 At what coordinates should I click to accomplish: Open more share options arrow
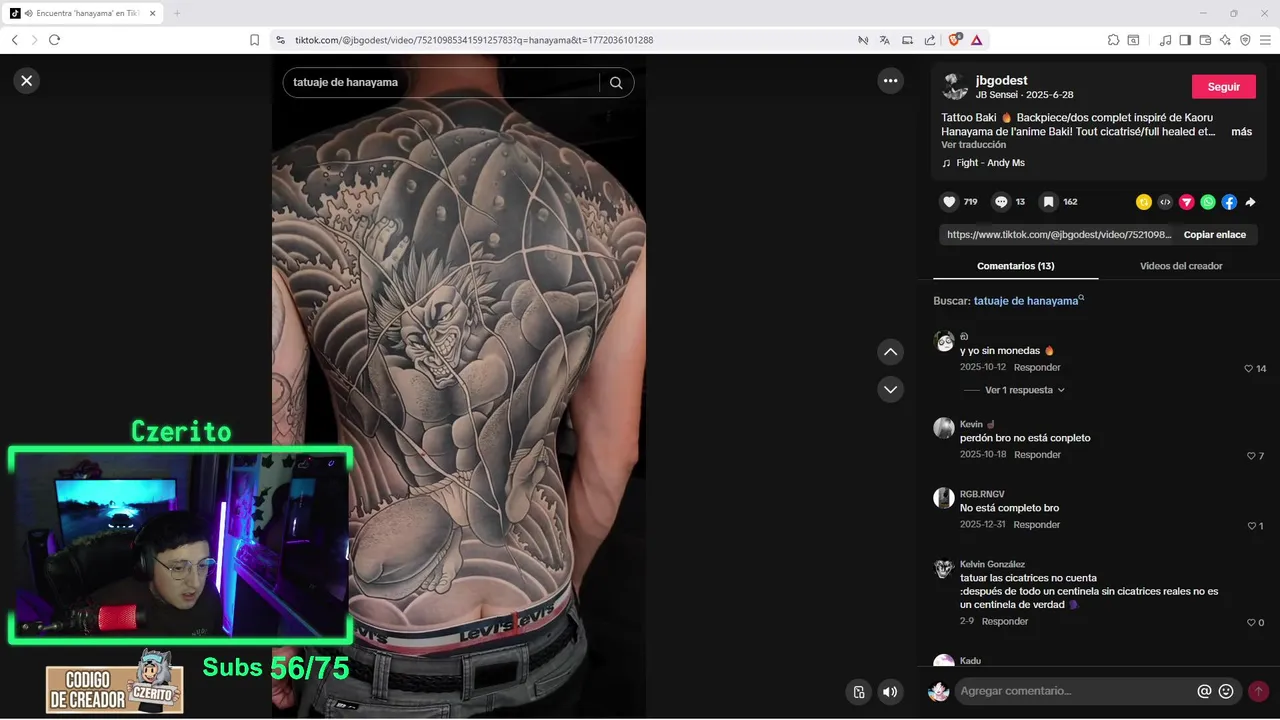point(1250,202)
